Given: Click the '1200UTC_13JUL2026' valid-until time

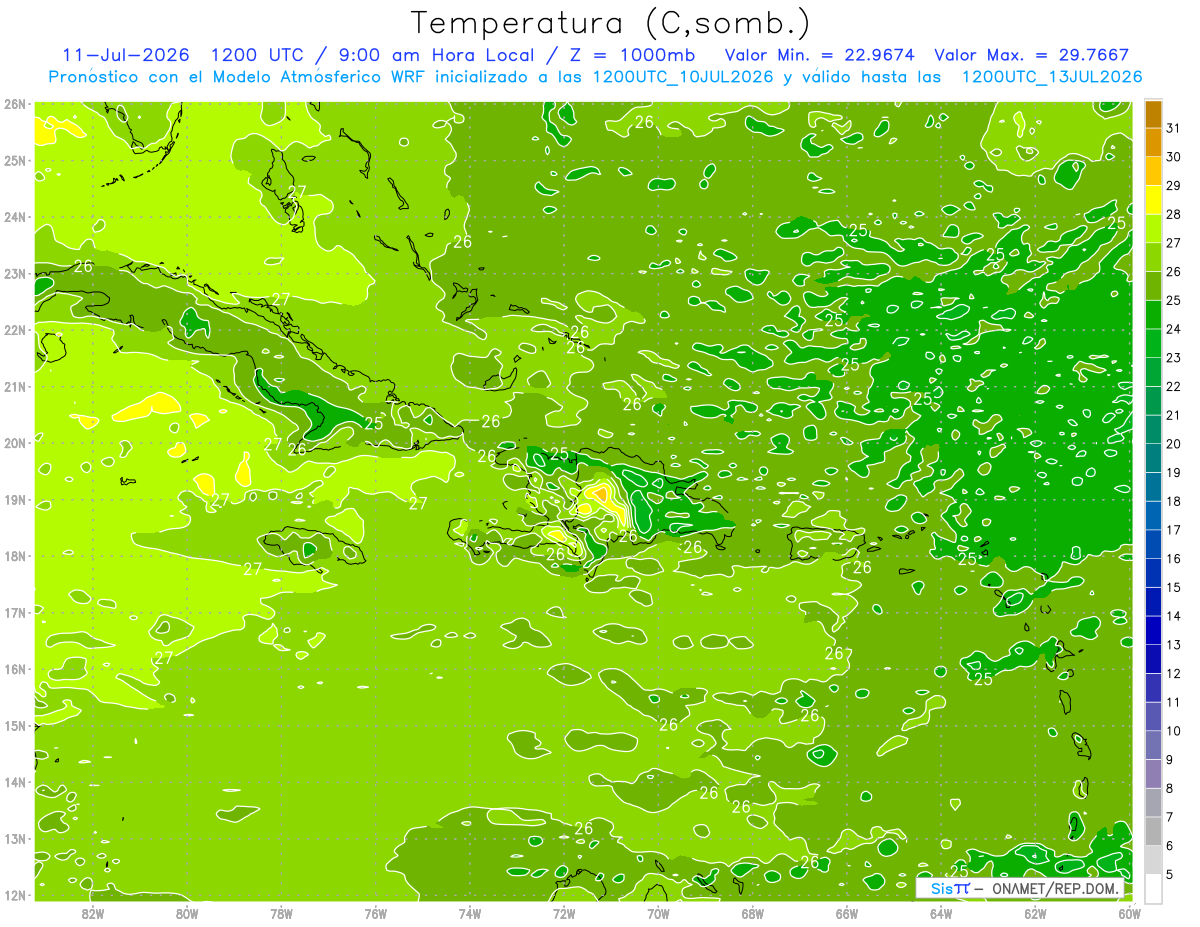Looking at the screenshot, I should tap(1052, 77).
